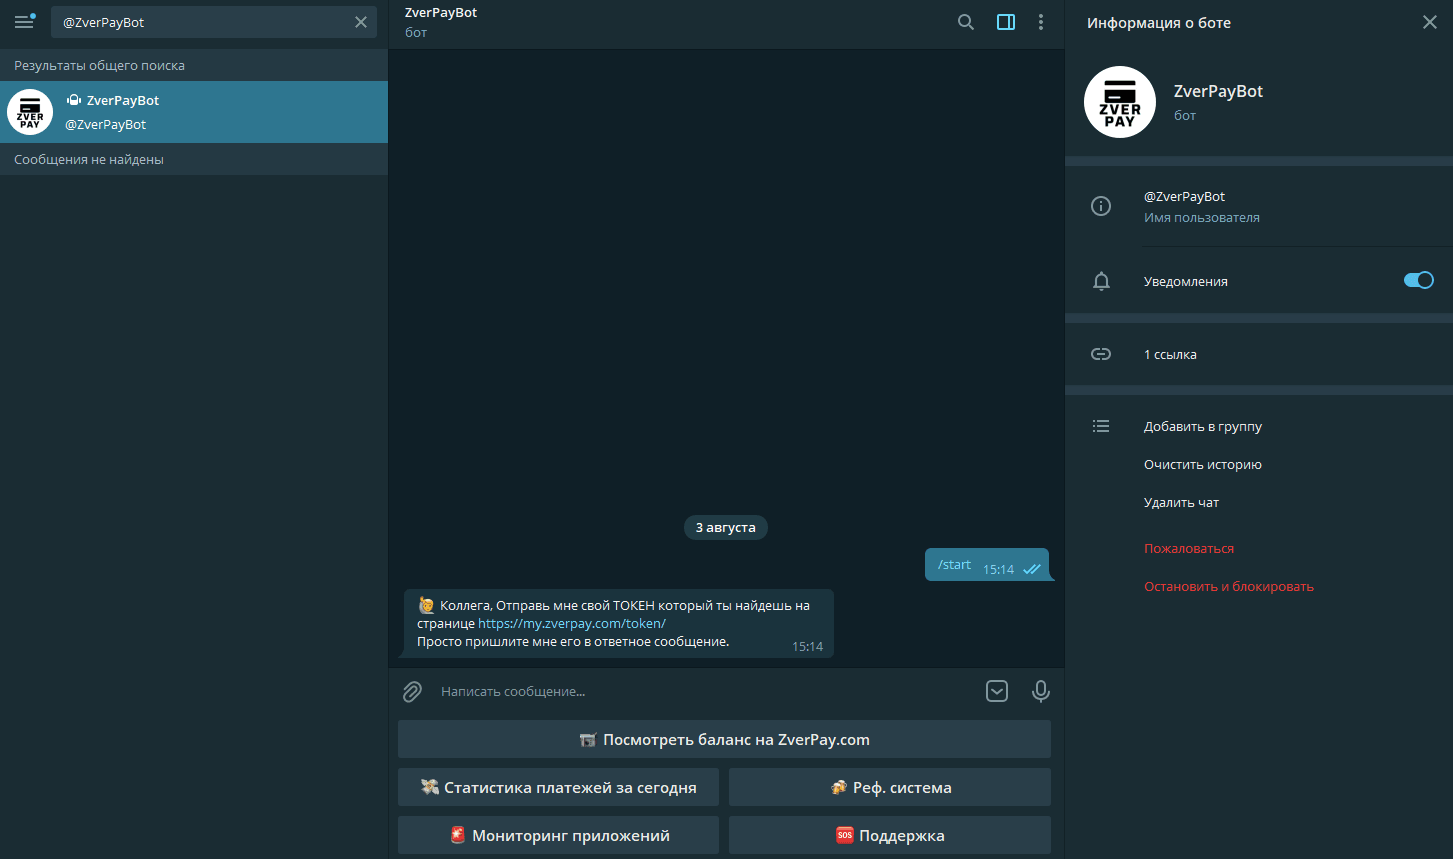Screen dimensions: 1453x859
Task: Clear the search field with X
Action: click(361, 22)
